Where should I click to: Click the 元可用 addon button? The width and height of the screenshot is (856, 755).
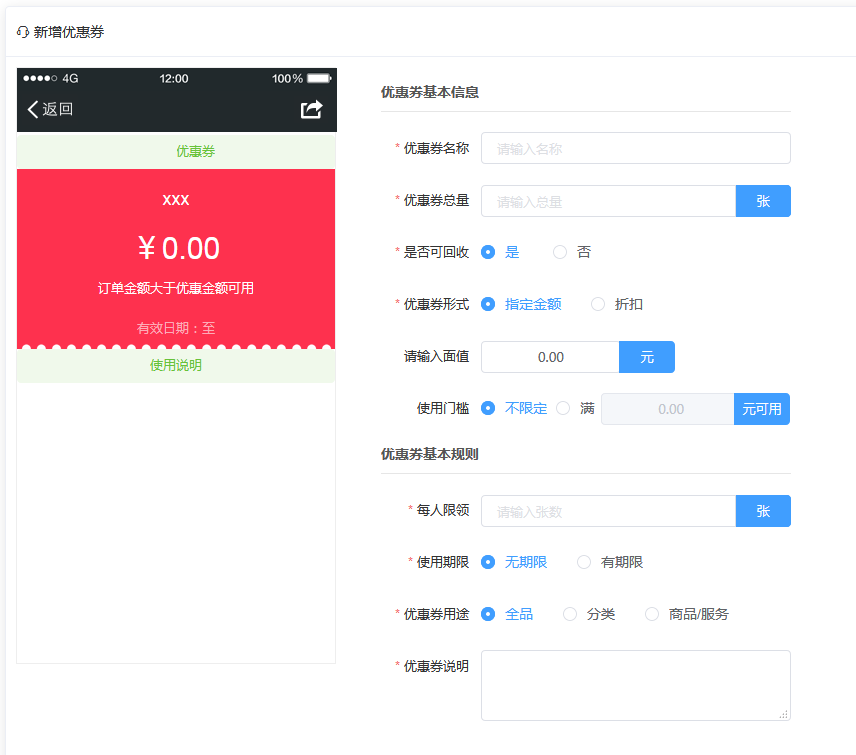click(x=762, y=409)
